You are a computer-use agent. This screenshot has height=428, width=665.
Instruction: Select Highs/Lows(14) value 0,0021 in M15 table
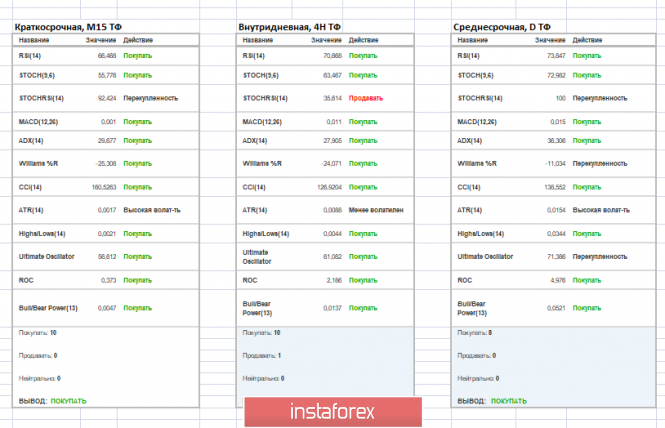tap(107, 234)
